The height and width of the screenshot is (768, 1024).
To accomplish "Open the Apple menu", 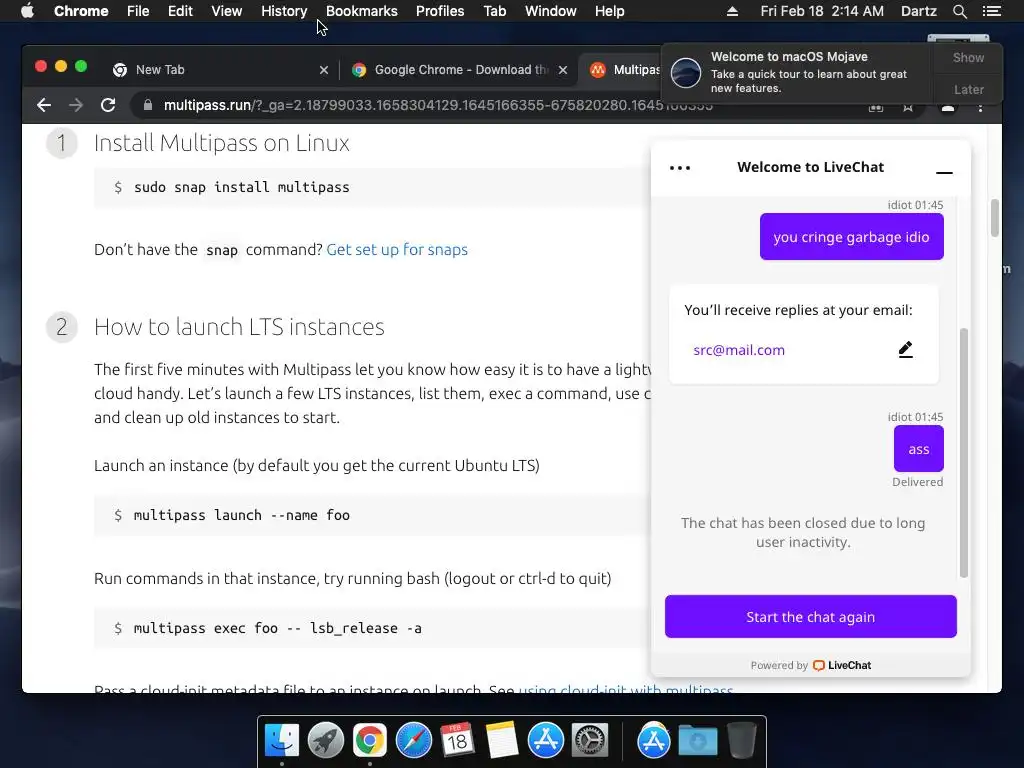I will (x=27, y=11).
